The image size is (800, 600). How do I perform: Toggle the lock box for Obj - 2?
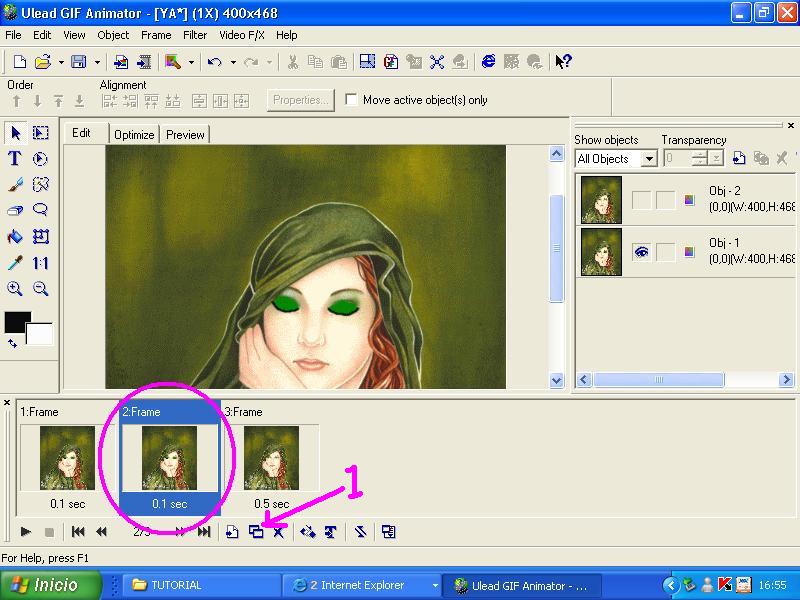point(665,200)
